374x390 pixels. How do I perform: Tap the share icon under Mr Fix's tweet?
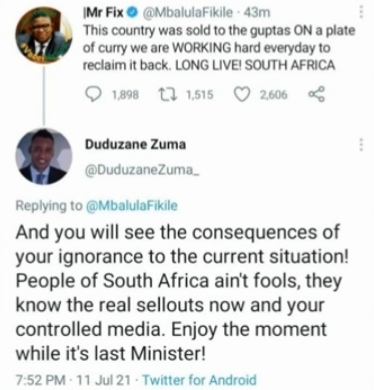click(315, 95)
